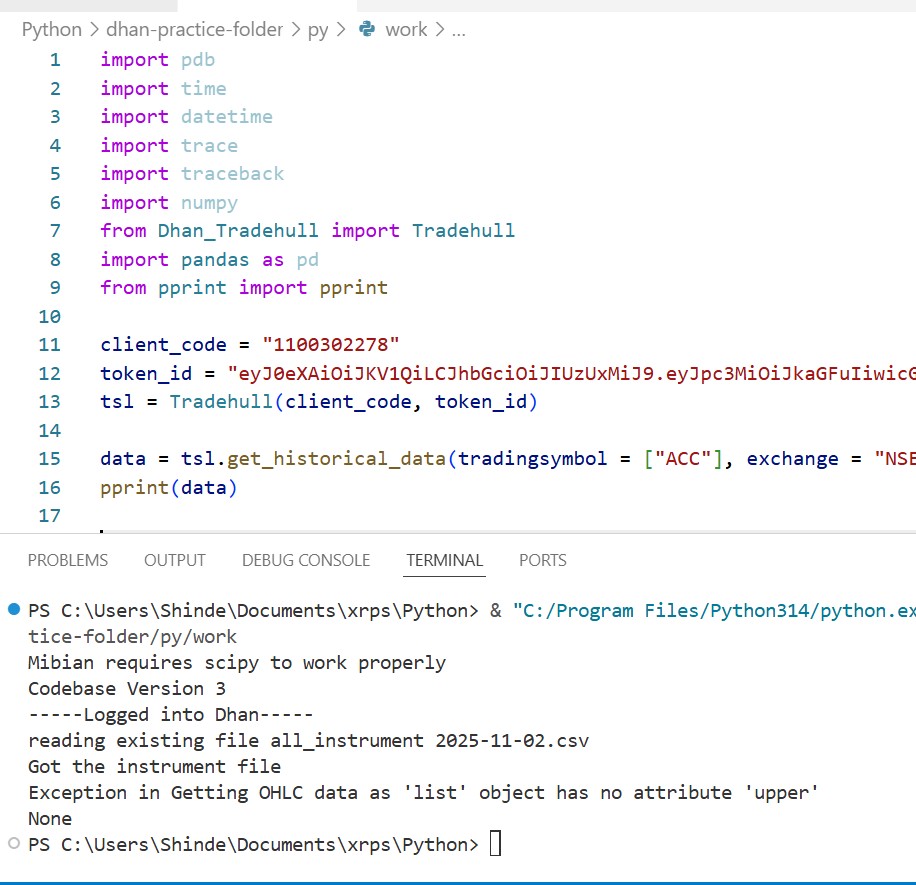916x885 pixels.
Task: Expand the 'py' breadcrumb segment
Action: click(317, 30)
